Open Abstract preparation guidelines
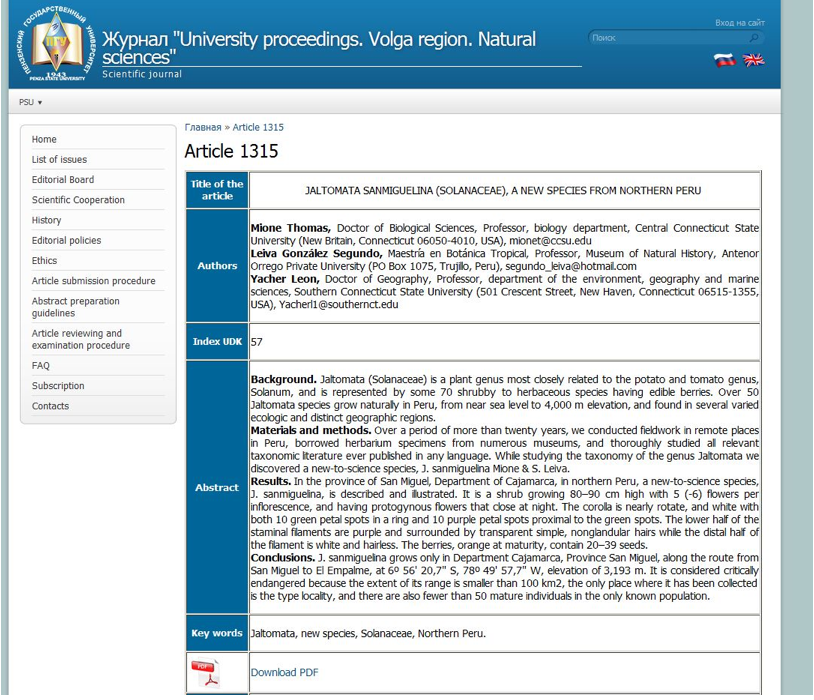 click(75, 307)
